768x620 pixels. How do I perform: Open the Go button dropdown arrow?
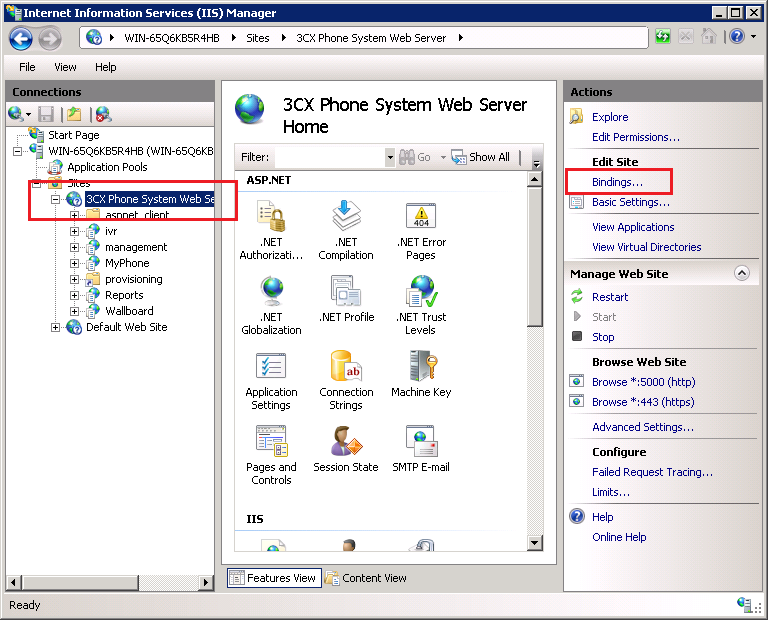pos(443,157)
